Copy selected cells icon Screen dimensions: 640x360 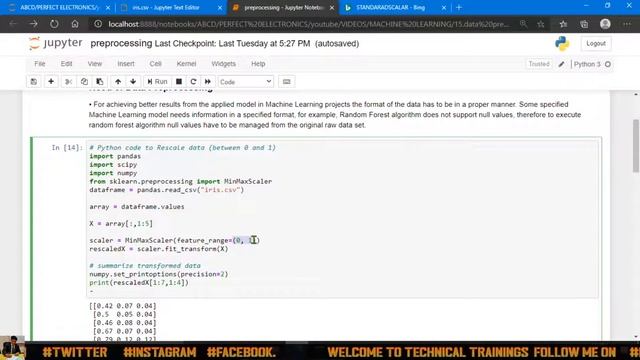[x=84, y=82]
